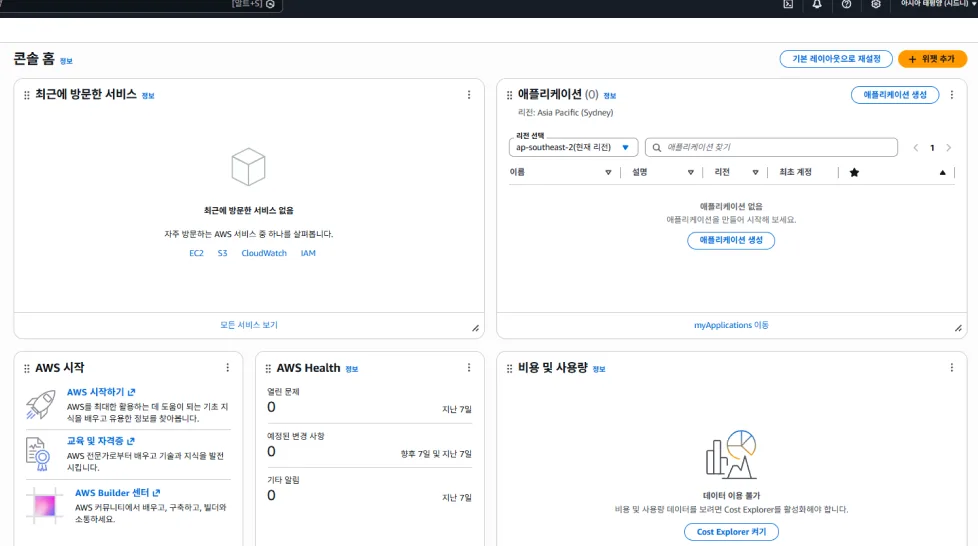978x546 pixels.
Task: Go to previous page in applications pagination
Action: pos(916,148)
